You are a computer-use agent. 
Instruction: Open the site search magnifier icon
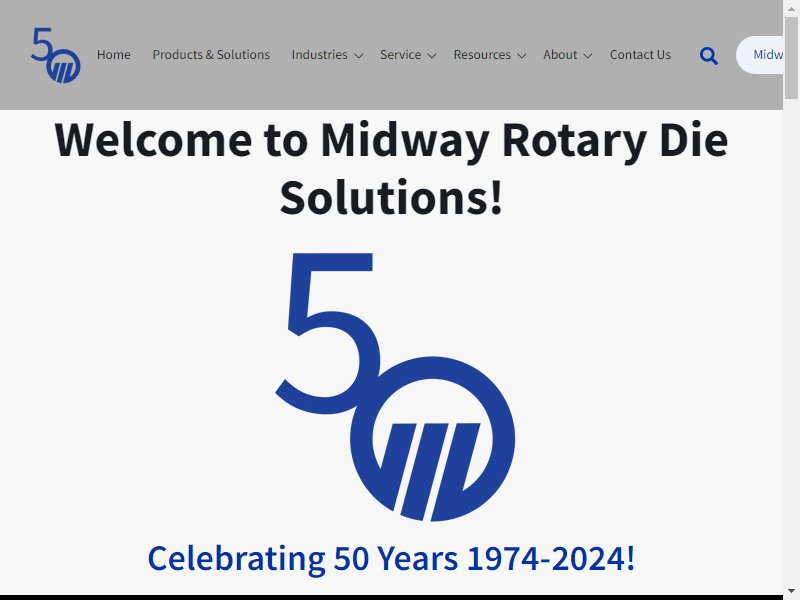pos(708,56)
